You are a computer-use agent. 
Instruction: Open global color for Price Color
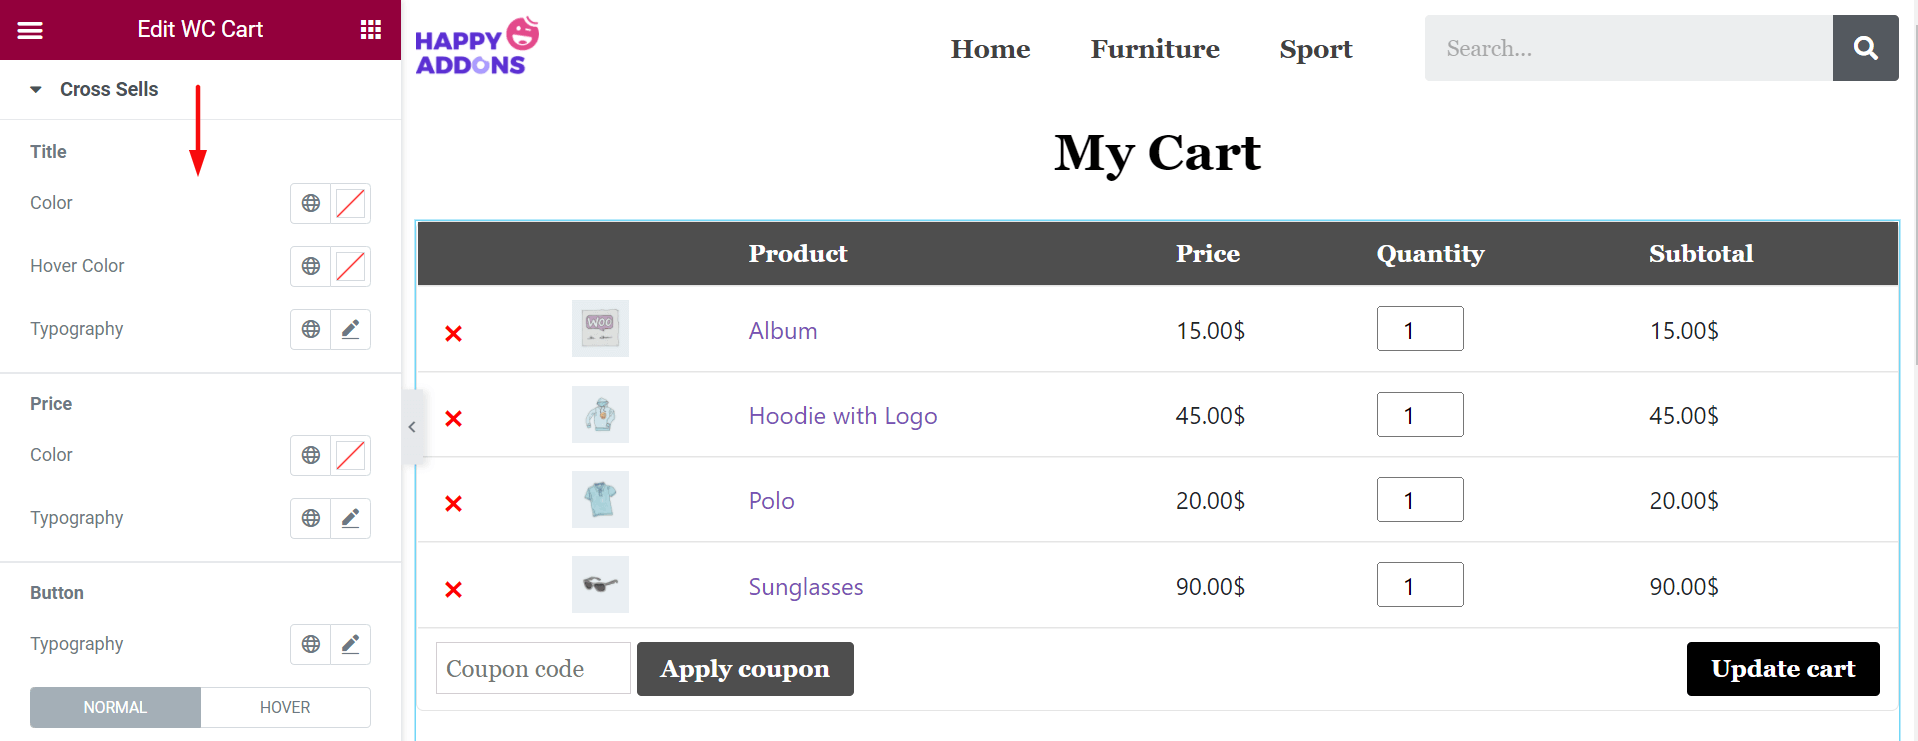[311, 455]
